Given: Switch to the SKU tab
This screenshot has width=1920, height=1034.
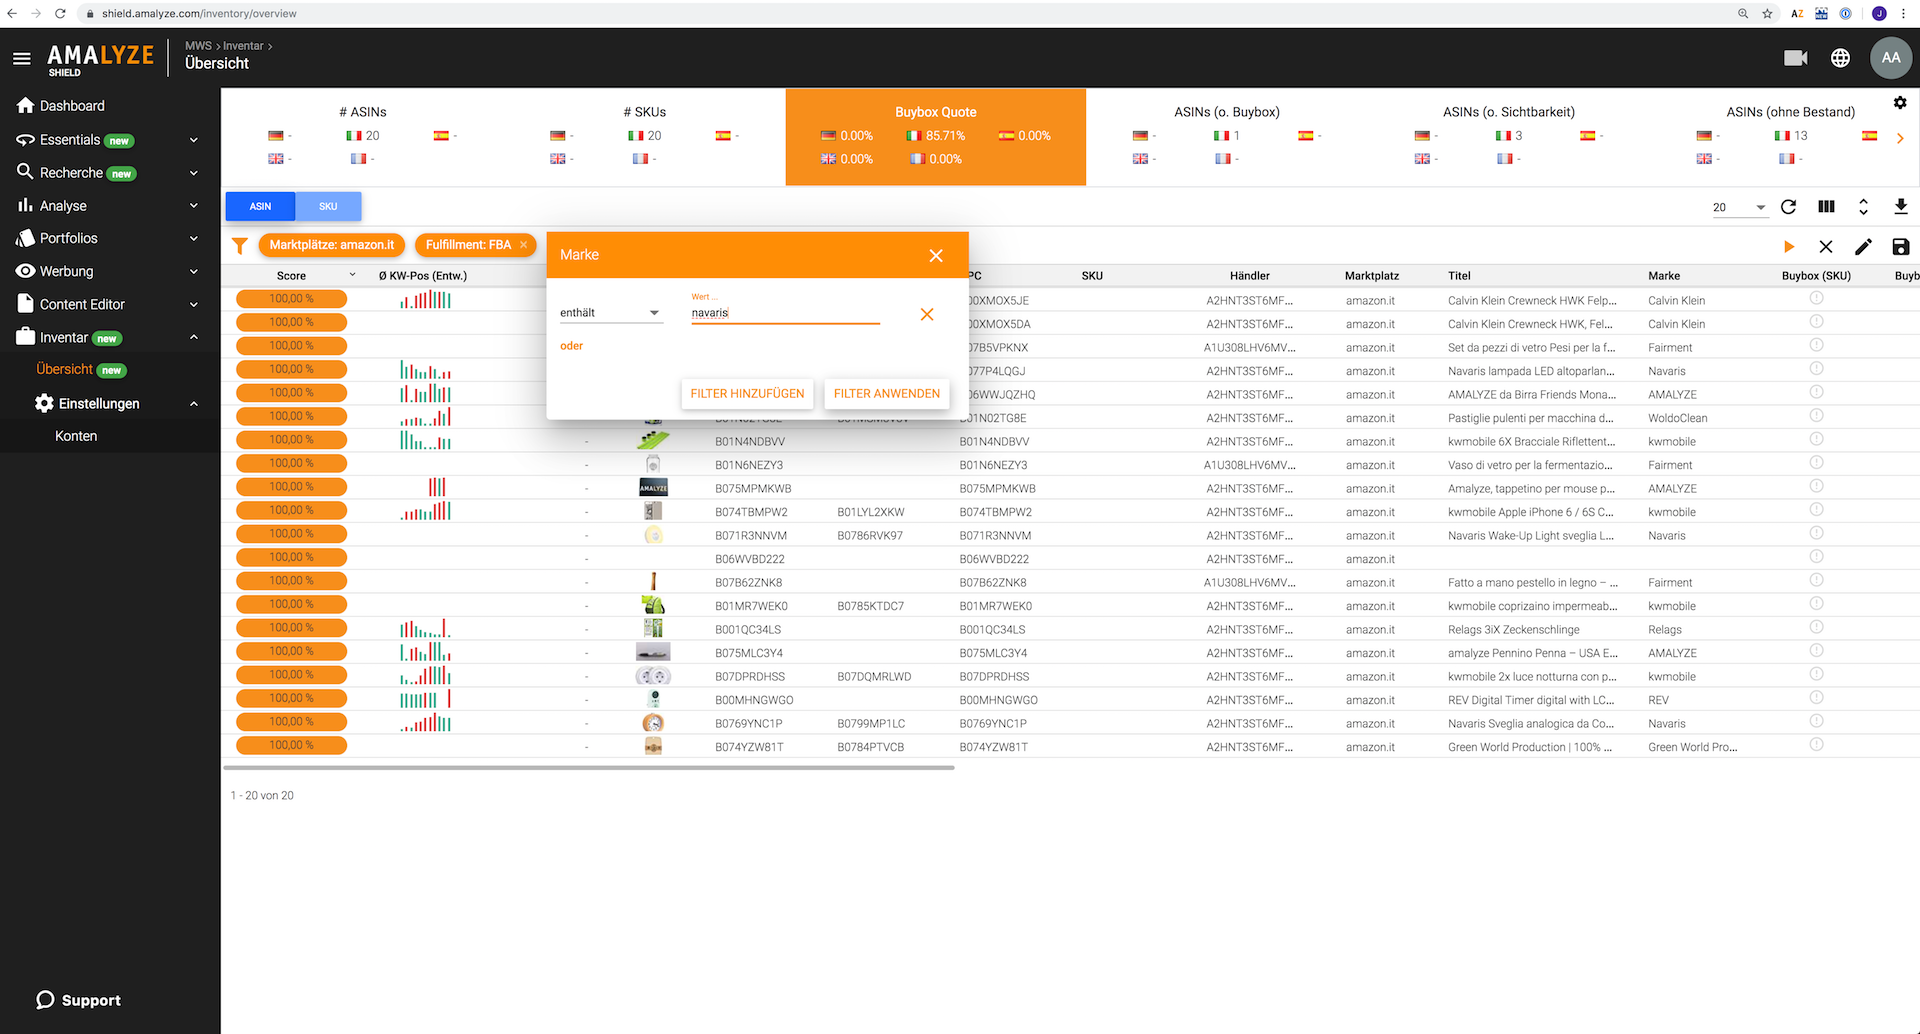Looking at the screenshot, I should 328,206.
